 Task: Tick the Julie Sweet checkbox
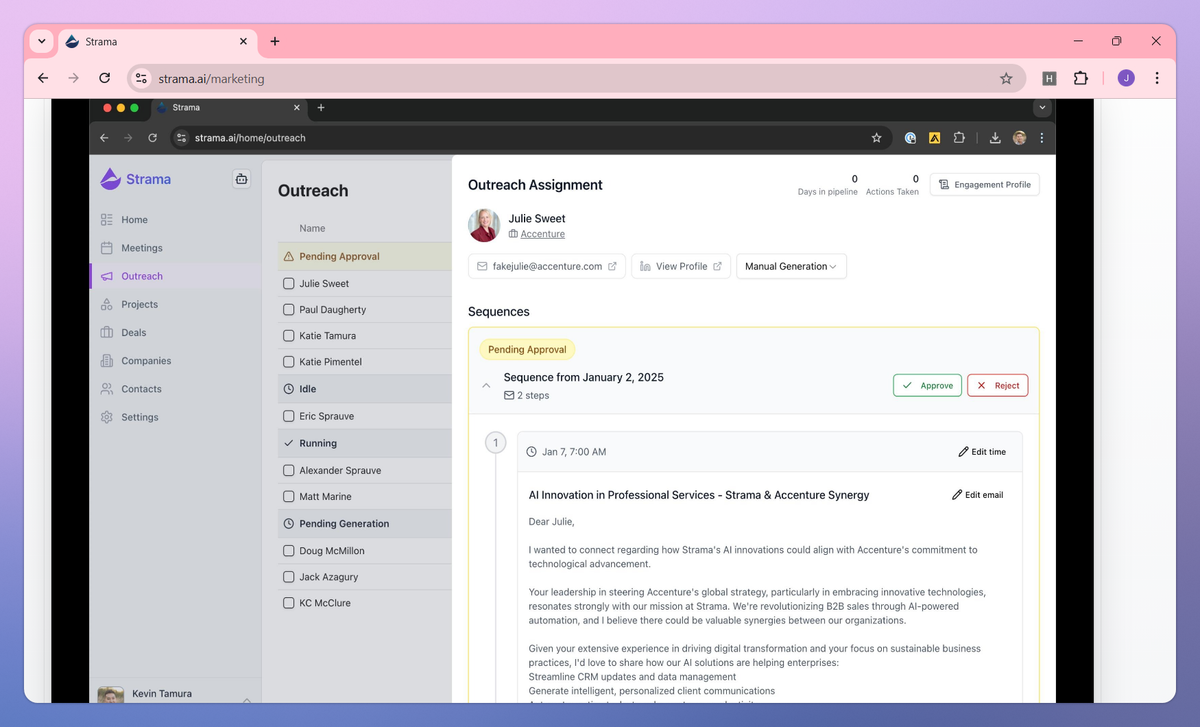[289, 284]
